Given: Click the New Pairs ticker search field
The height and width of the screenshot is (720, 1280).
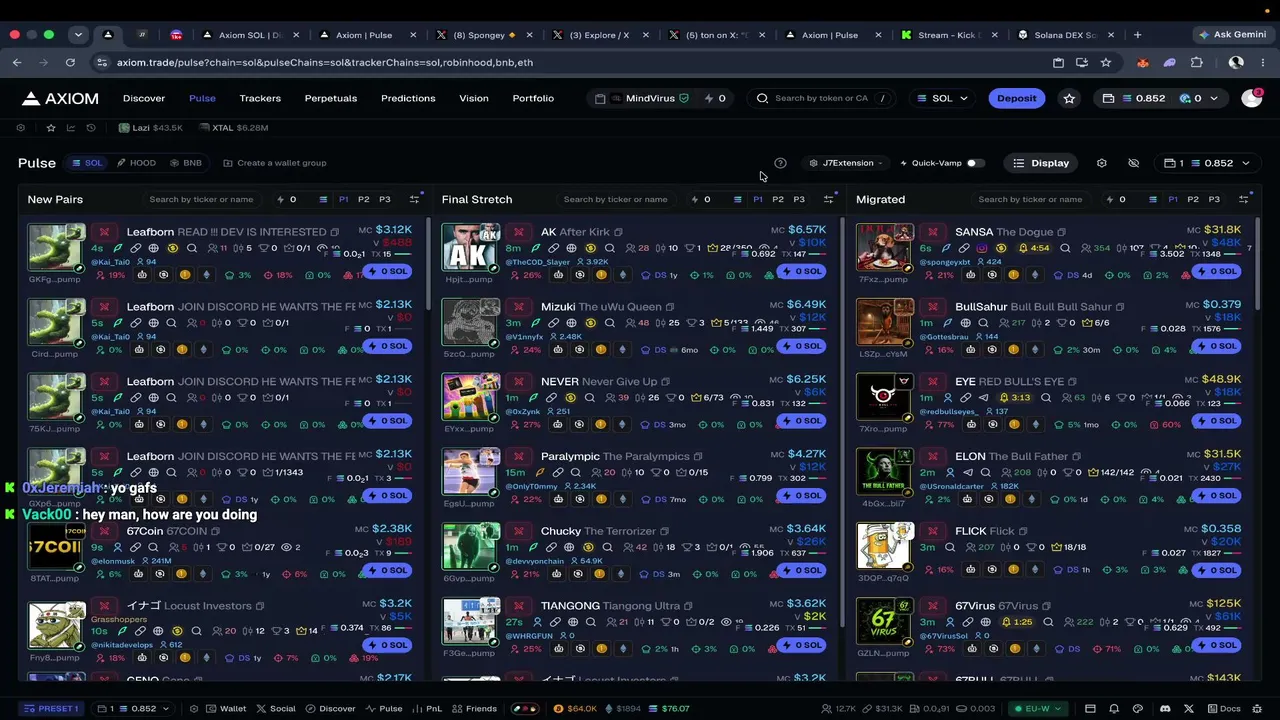Looking at the screenshot, I should pyautogui.click(x=200, y=199).
